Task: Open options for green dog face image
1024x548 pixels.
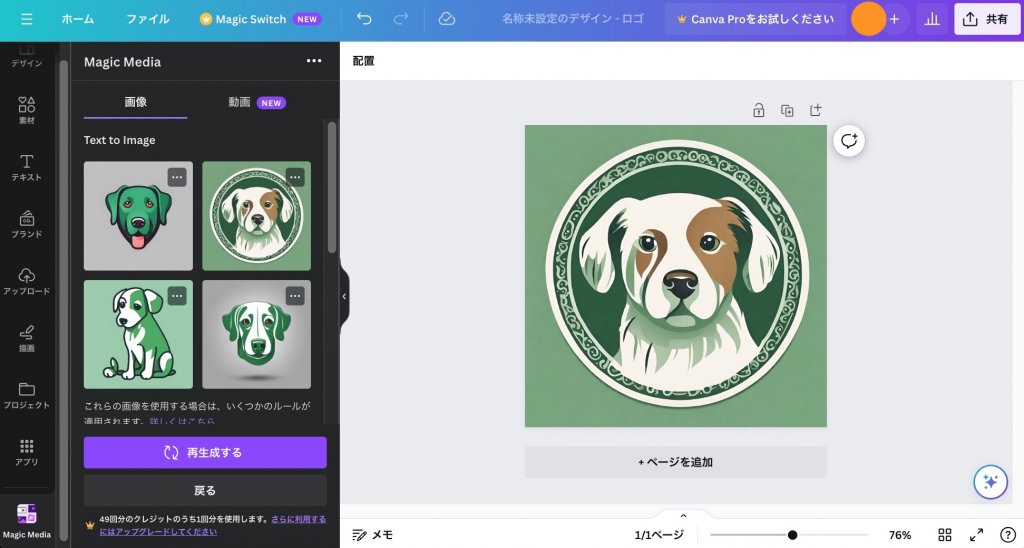Action: tap(177, 177)
